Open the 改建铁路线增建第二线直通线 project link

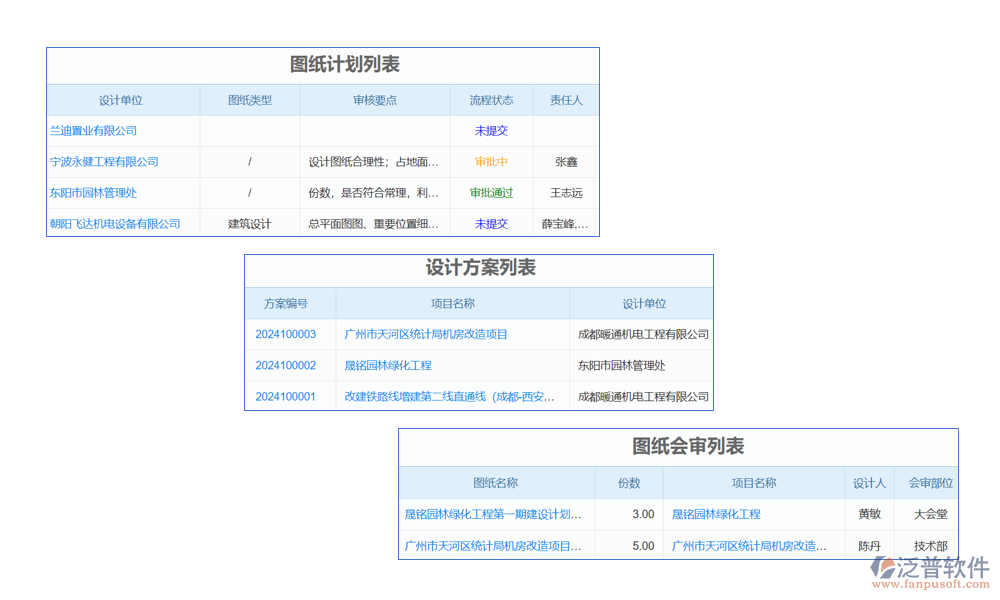click(450, 397)
